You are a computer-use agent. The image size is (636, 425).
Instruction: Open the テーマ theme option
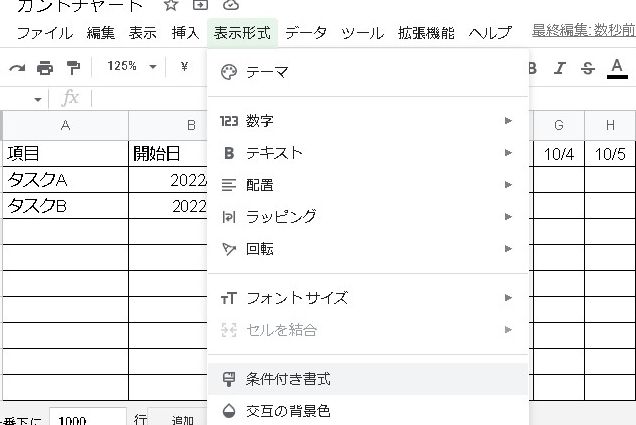click(x=266, y=72)
